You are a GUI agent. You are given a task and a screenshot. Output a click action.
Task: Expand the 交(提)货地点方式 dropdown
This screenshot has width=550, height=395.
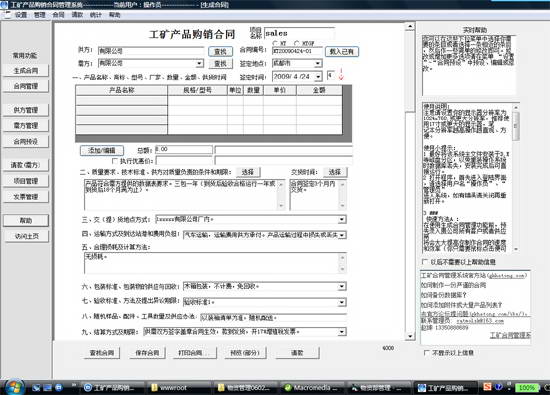342,220
